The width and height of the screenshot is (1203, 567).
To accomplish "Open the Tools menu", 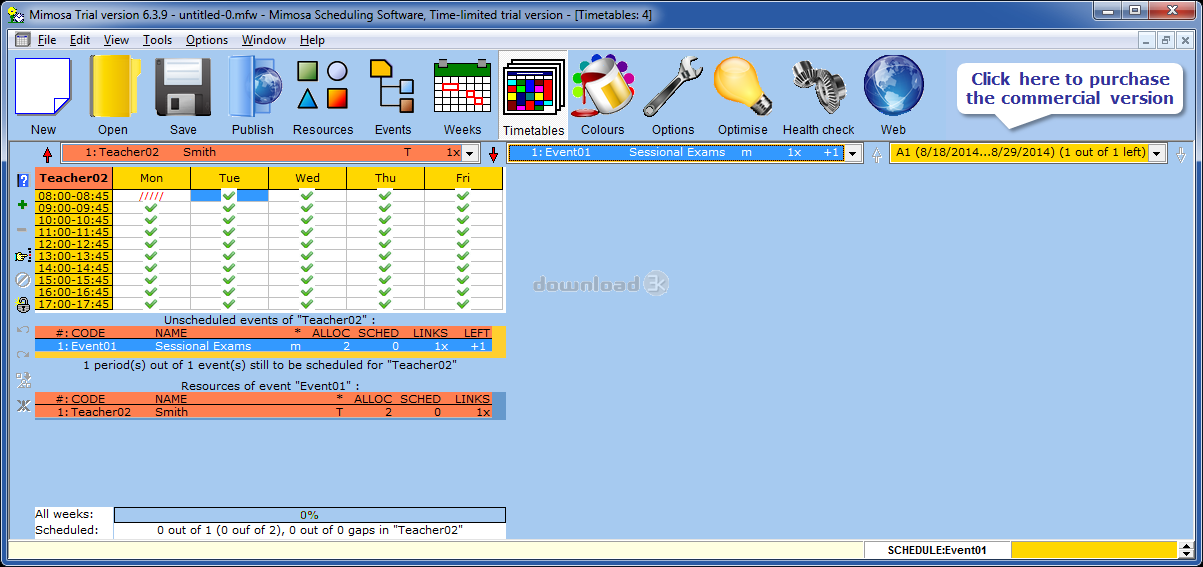I will [157, 40].
